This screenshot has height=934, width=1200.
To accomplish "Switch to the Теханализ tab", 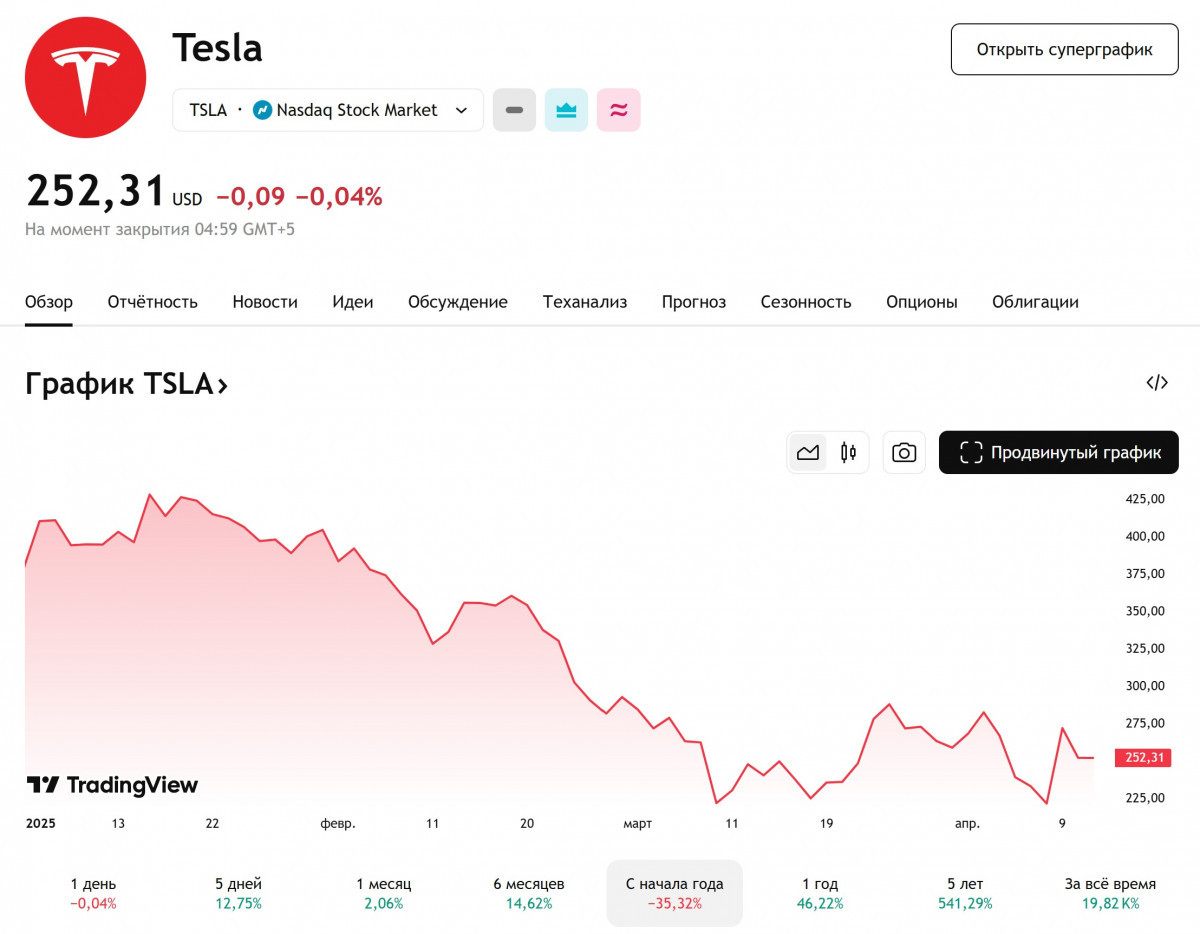I will point(585,302).
